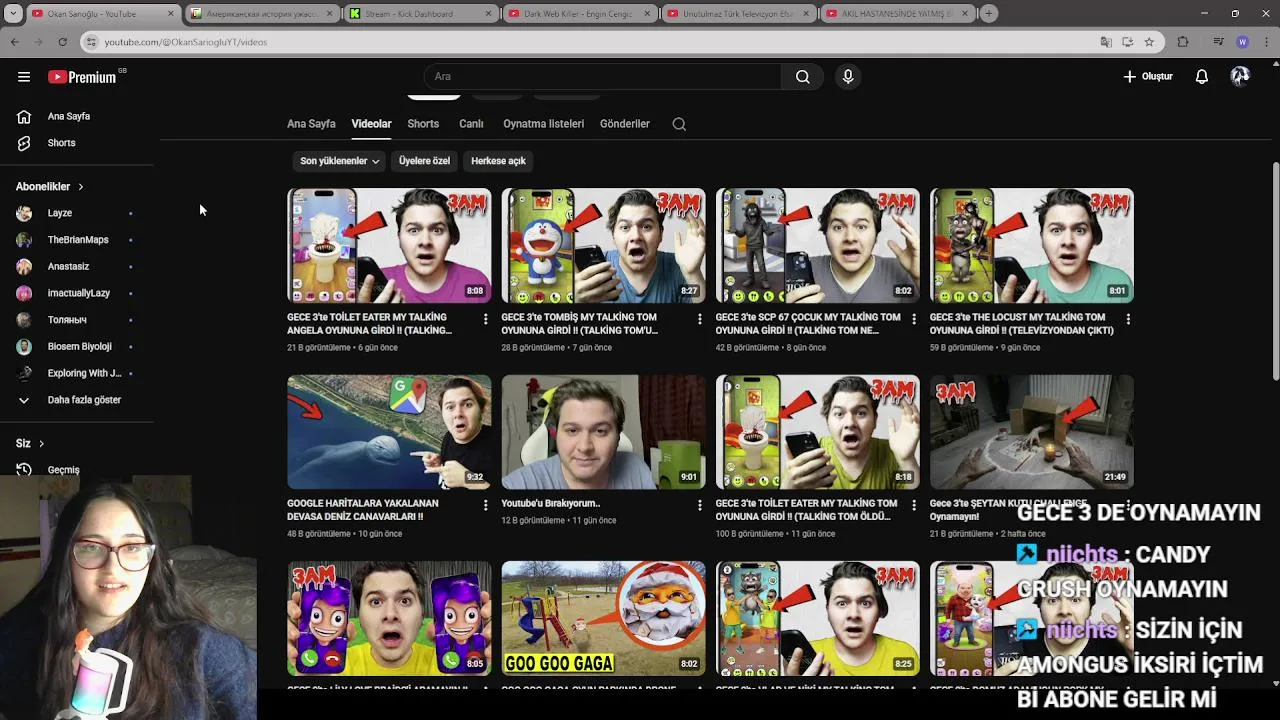Open the Chrome three-dot menu
Viewport: 1280px width, 720px height.
(x=1265, y=42)
